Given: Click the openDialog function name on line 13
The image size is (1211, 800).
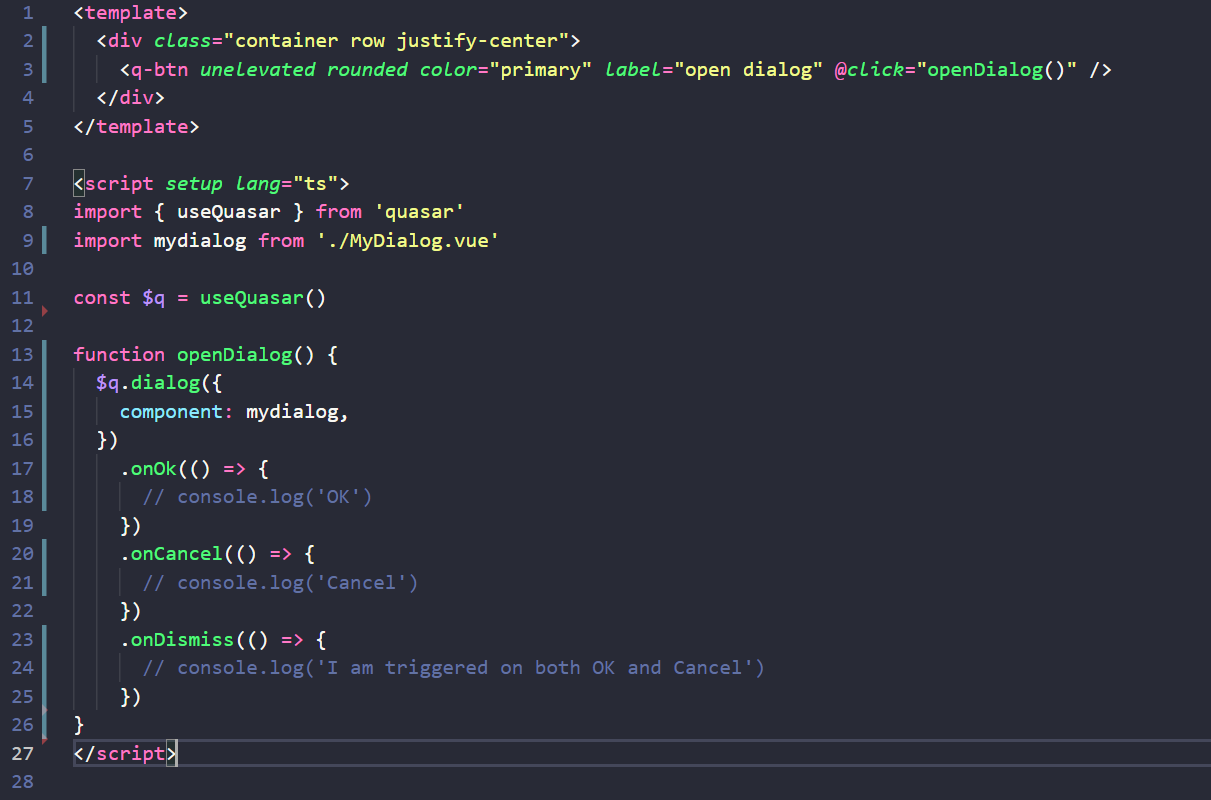Looking at the screenshot, I should tap(235, 354).
